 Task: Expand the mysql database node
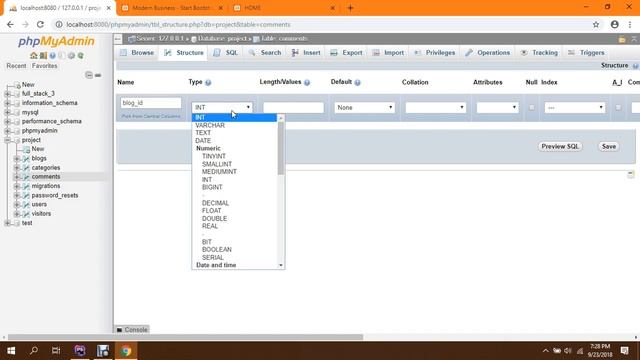[x=7, y=112]
